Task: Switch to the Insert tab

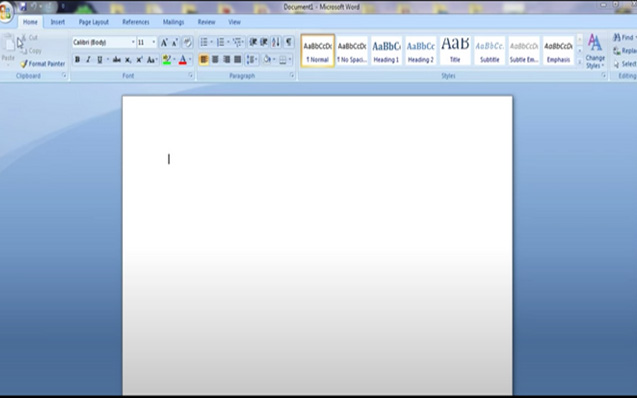Action: coord(57,22)
